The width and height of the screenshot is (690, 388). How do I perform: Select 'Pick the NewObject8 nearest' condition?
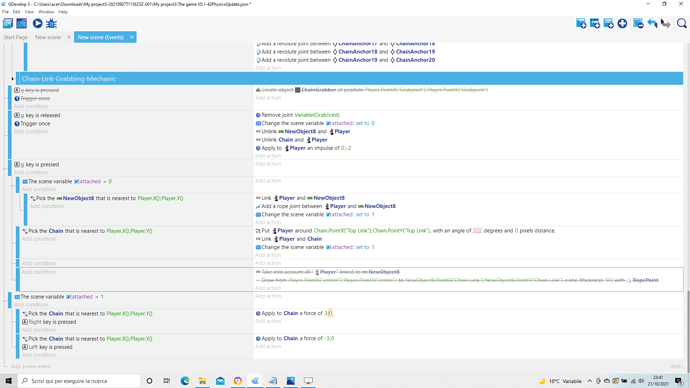point(106,198)
